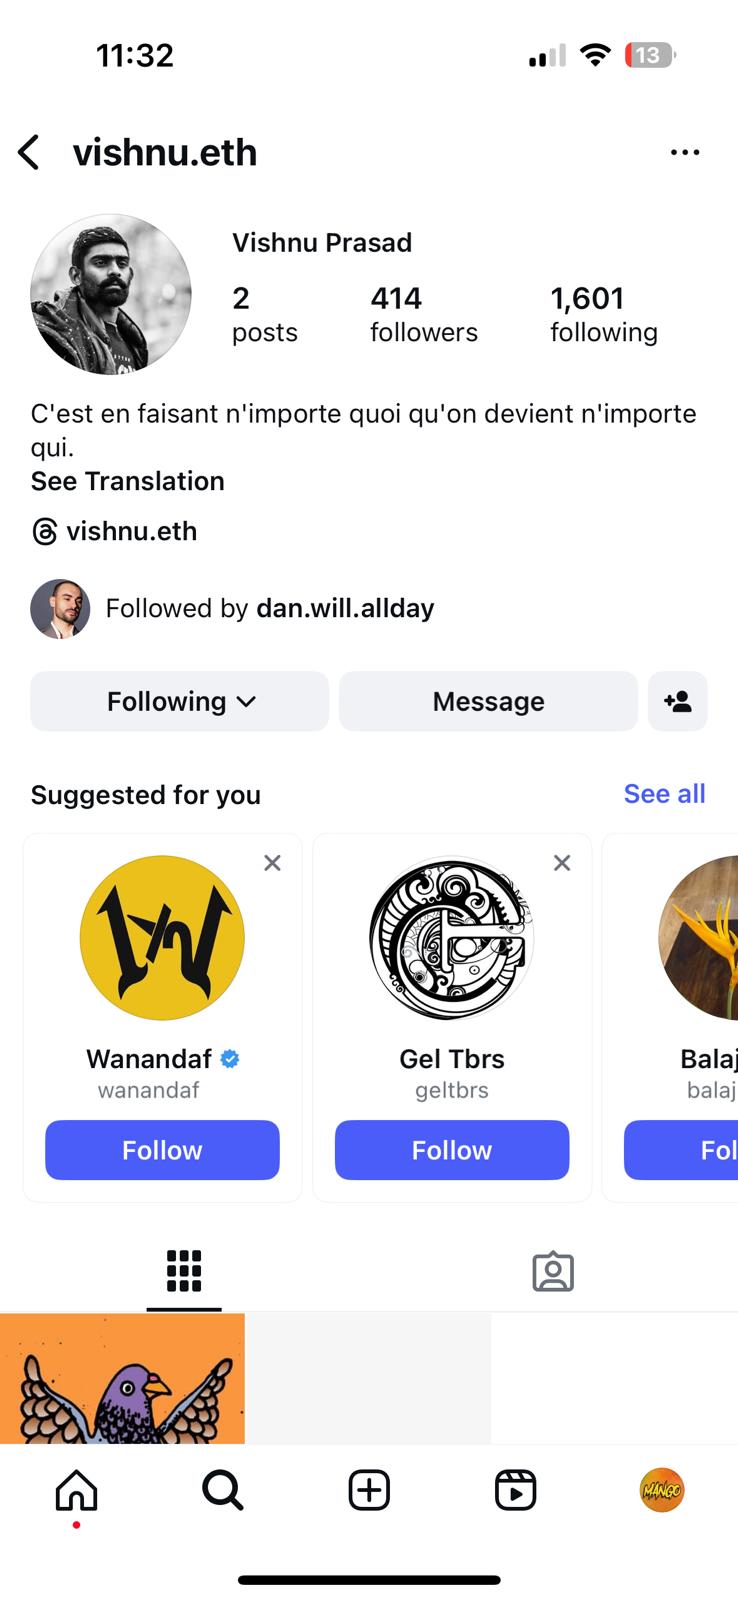
Task: Switch to the tagged photos tab
Action: 553,1271
